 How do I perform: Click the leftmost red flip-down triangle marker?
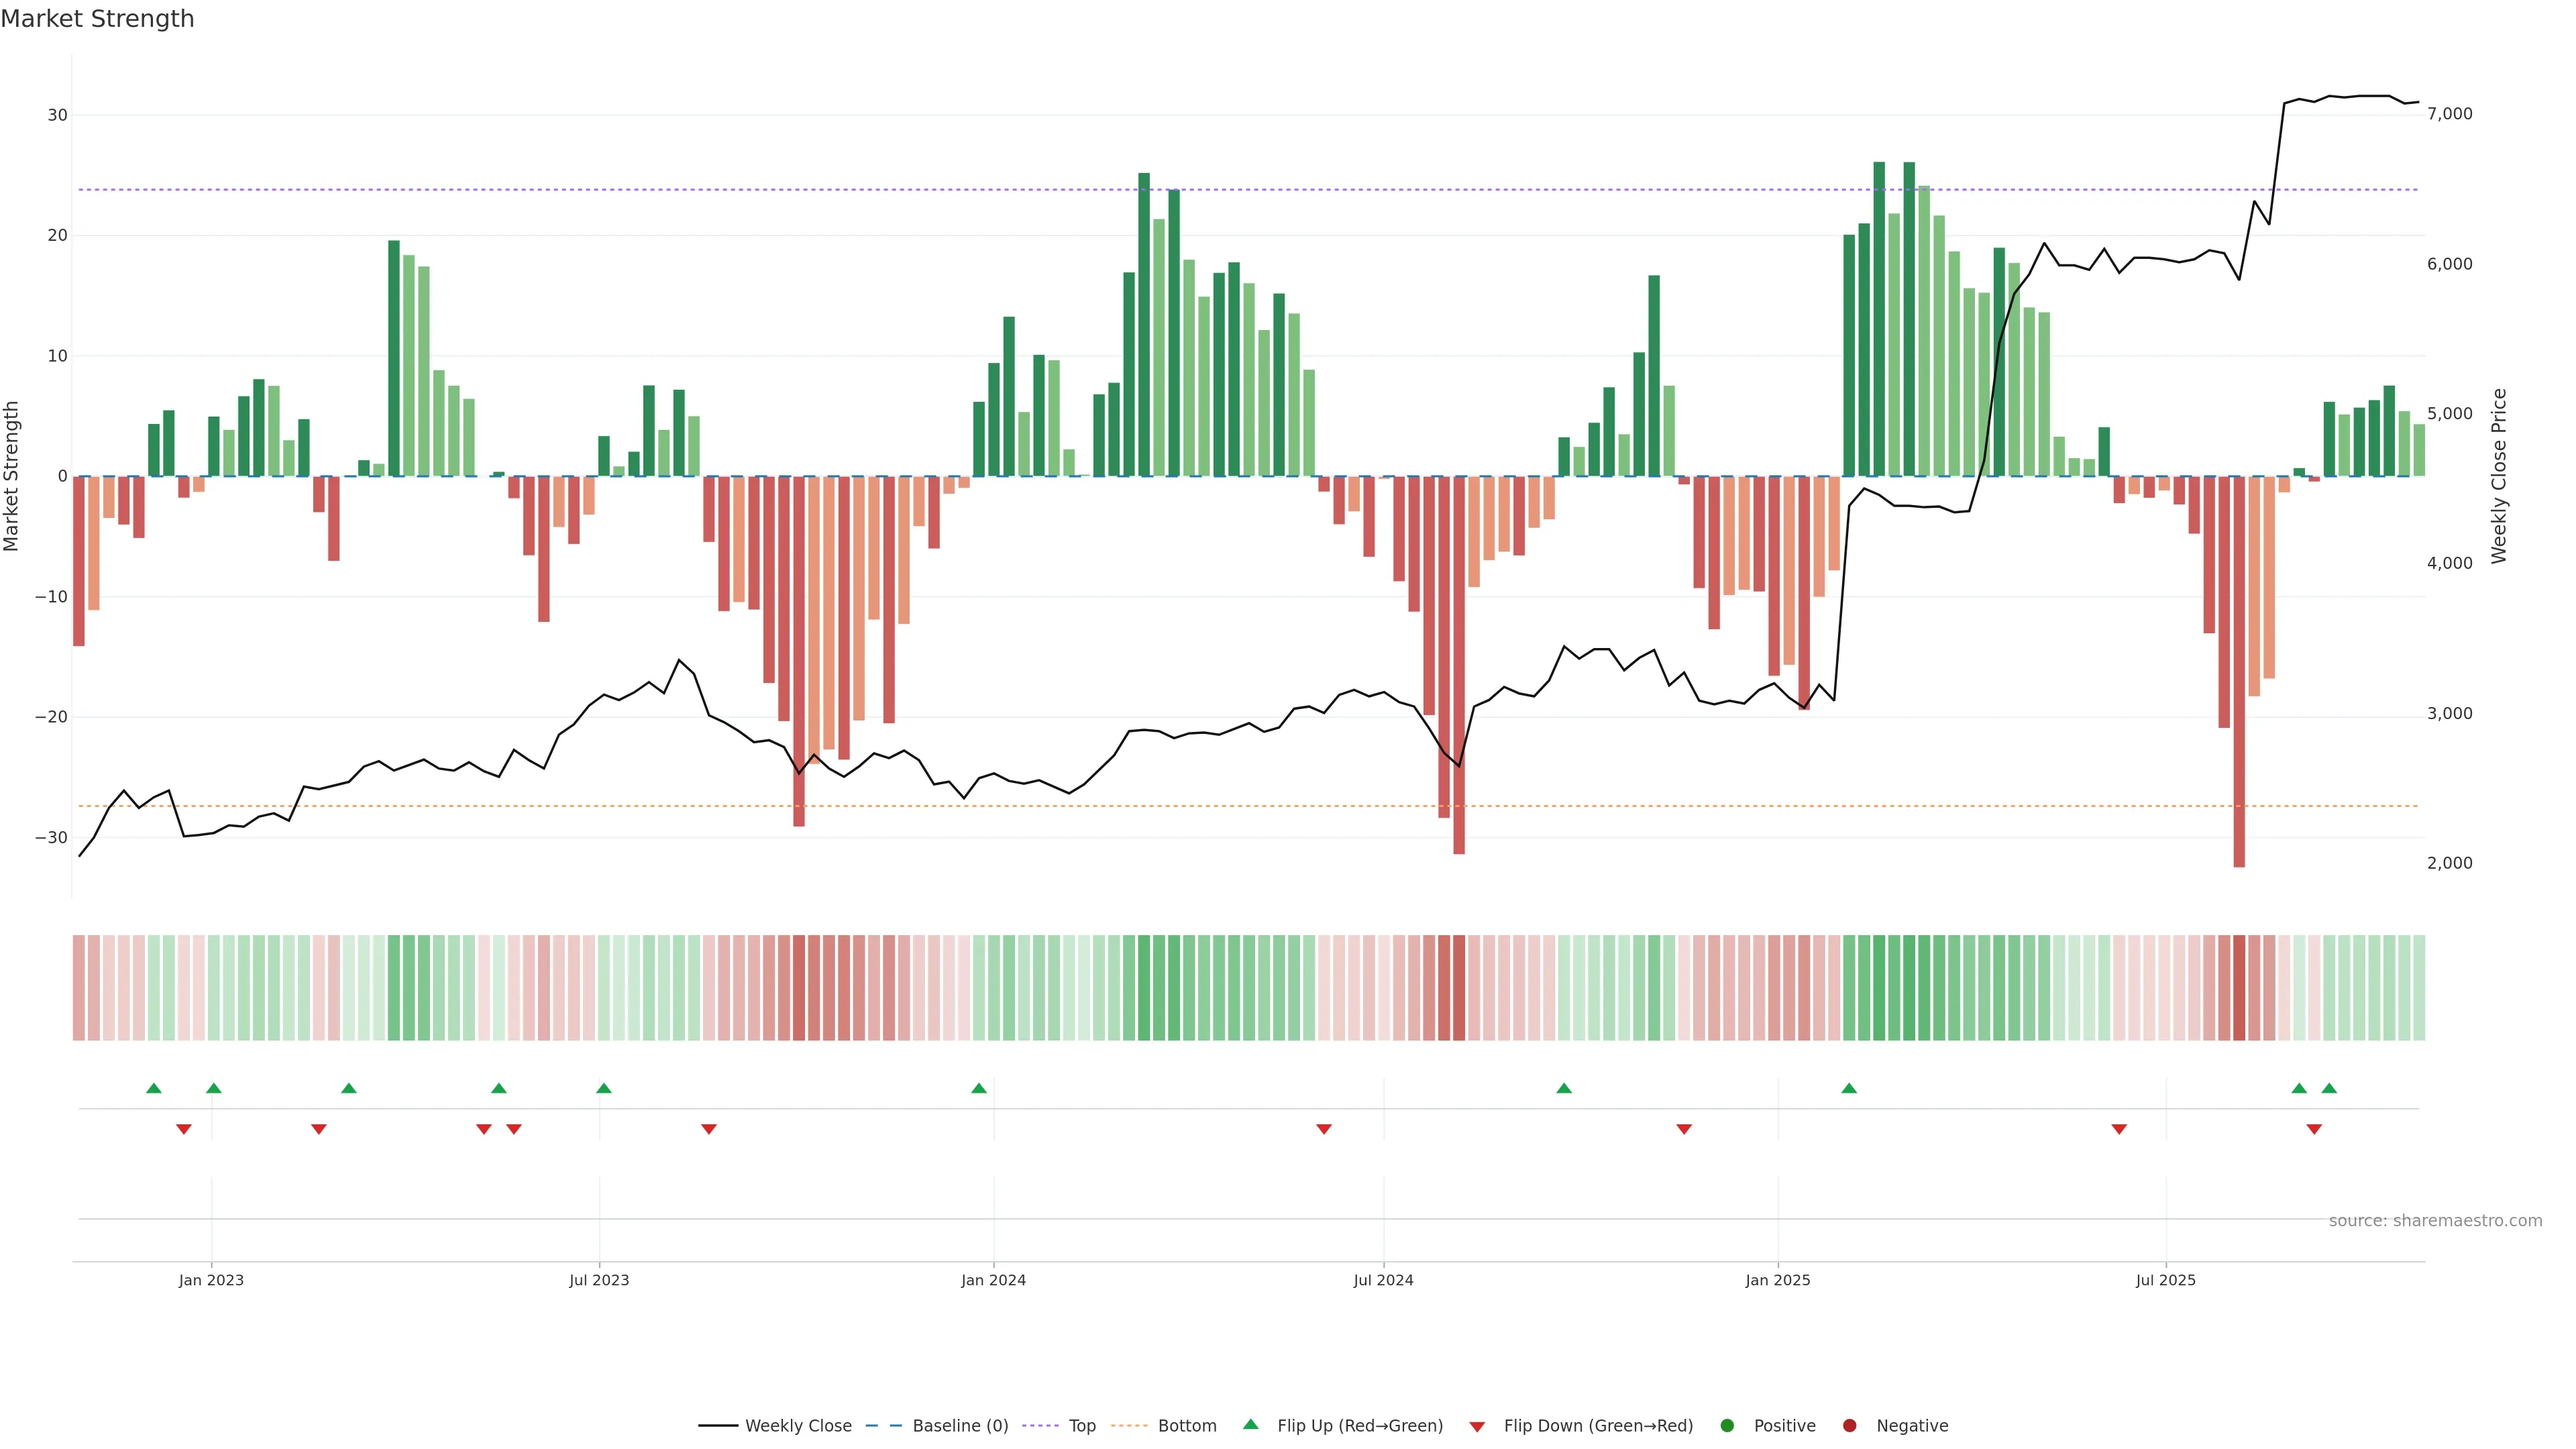click(184, 1129)
